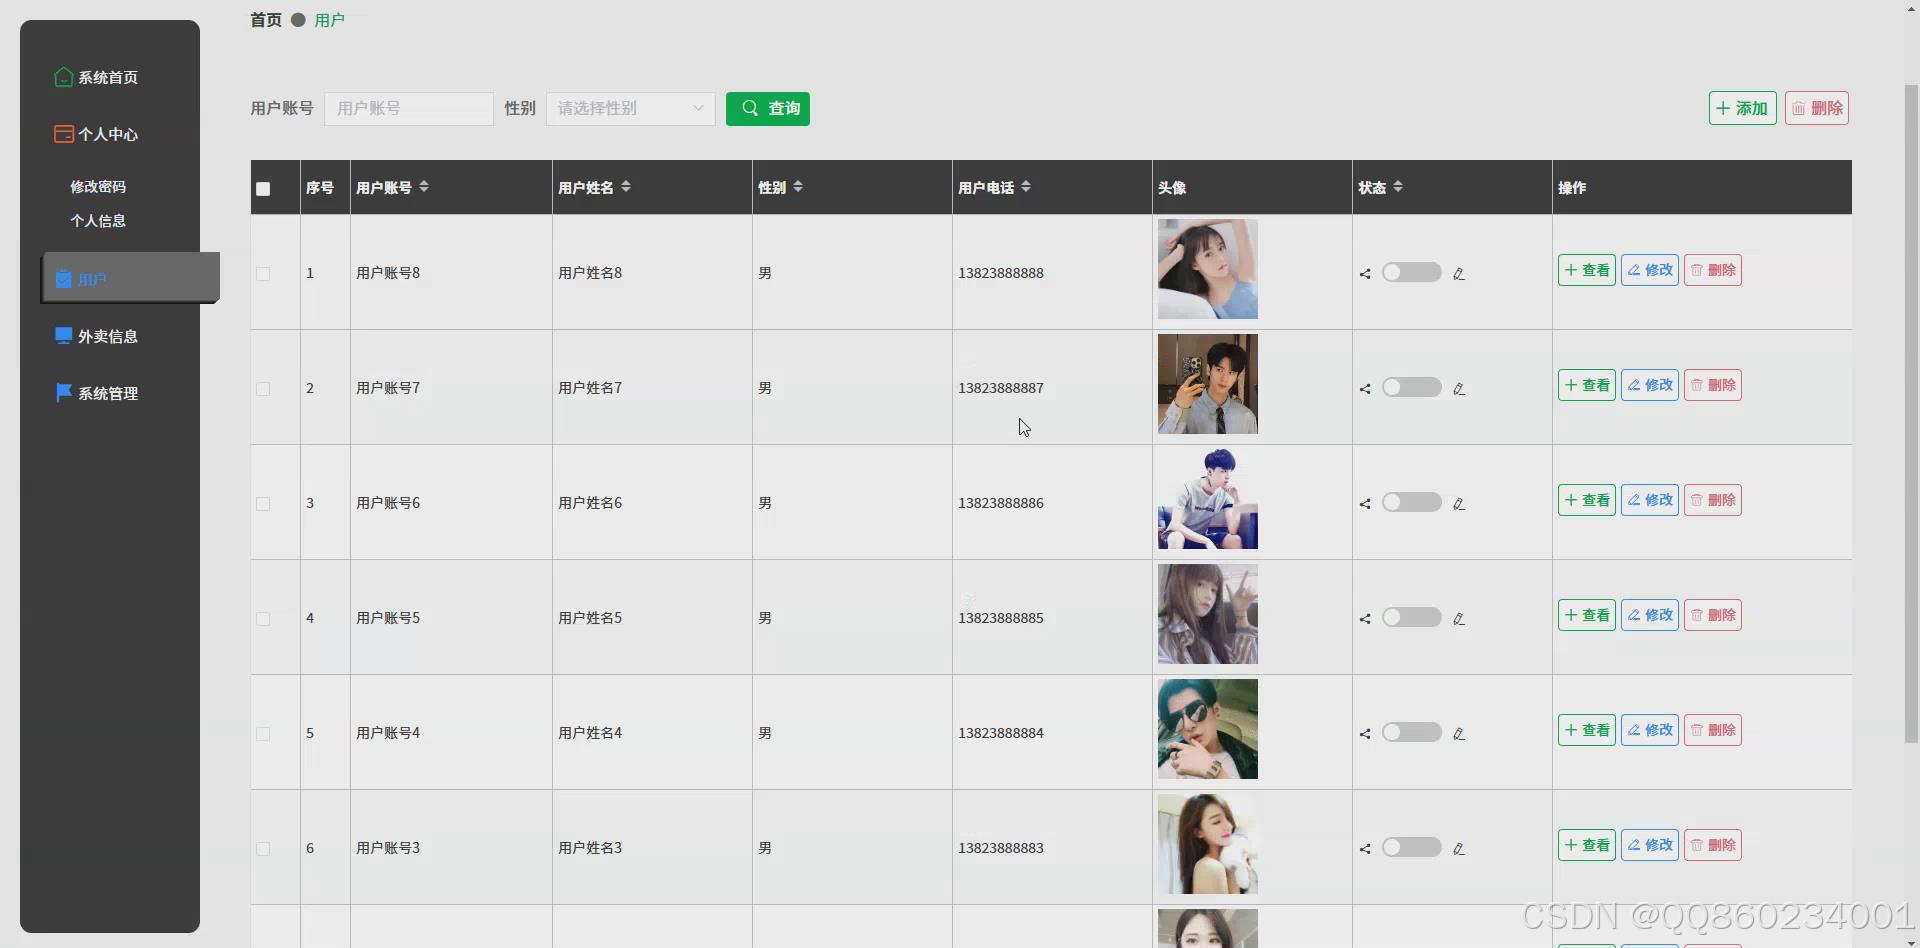Click 查看 for row 用户账号3

click(1586, 845)
